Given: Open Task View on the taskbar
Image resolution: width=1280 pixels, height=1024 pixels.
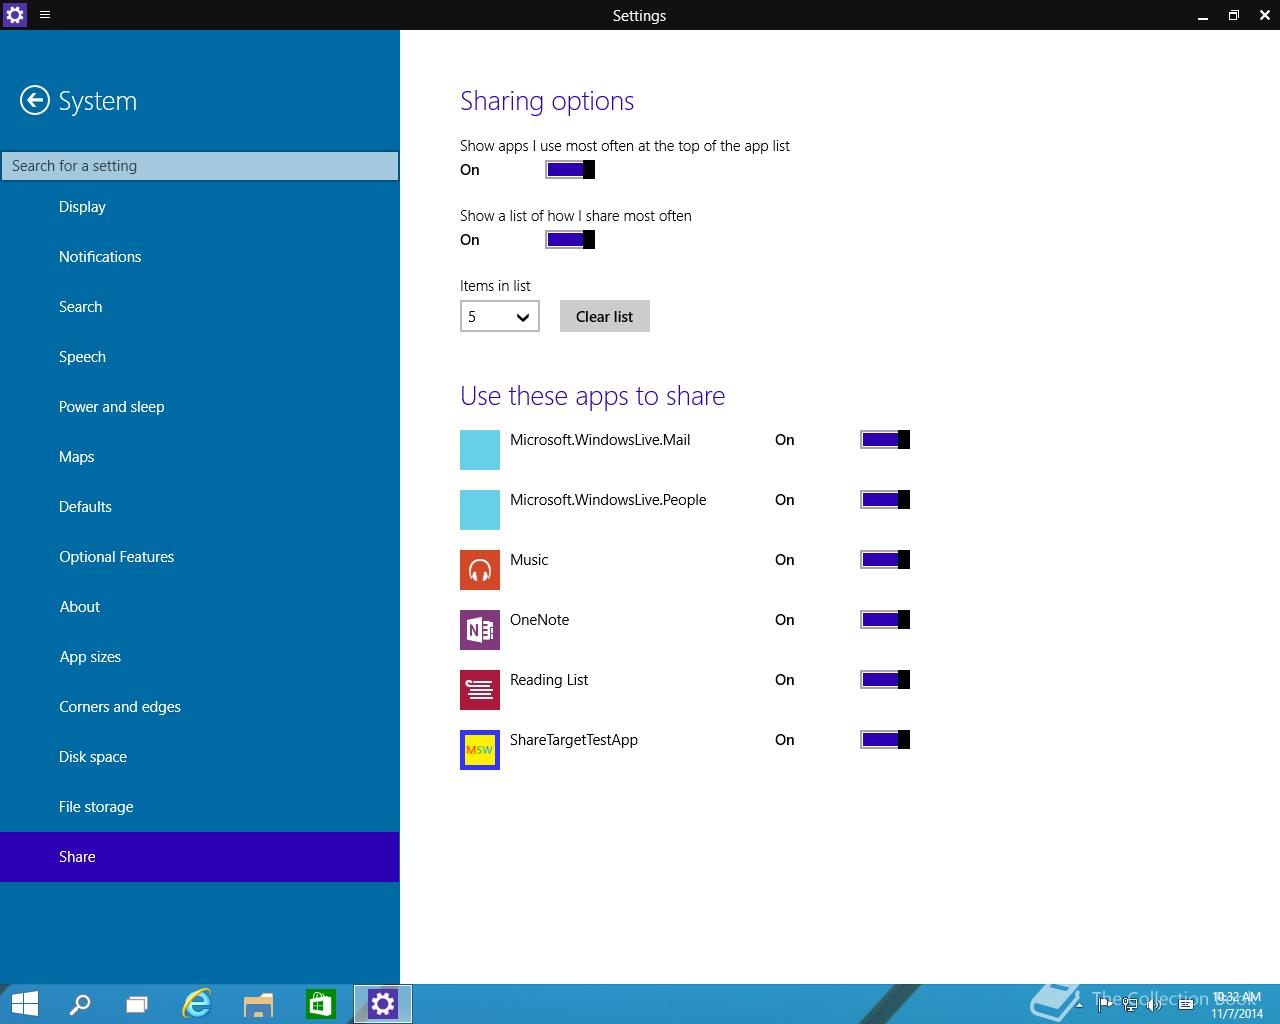Looking at the screenshot, I should tap(137, 1004).
